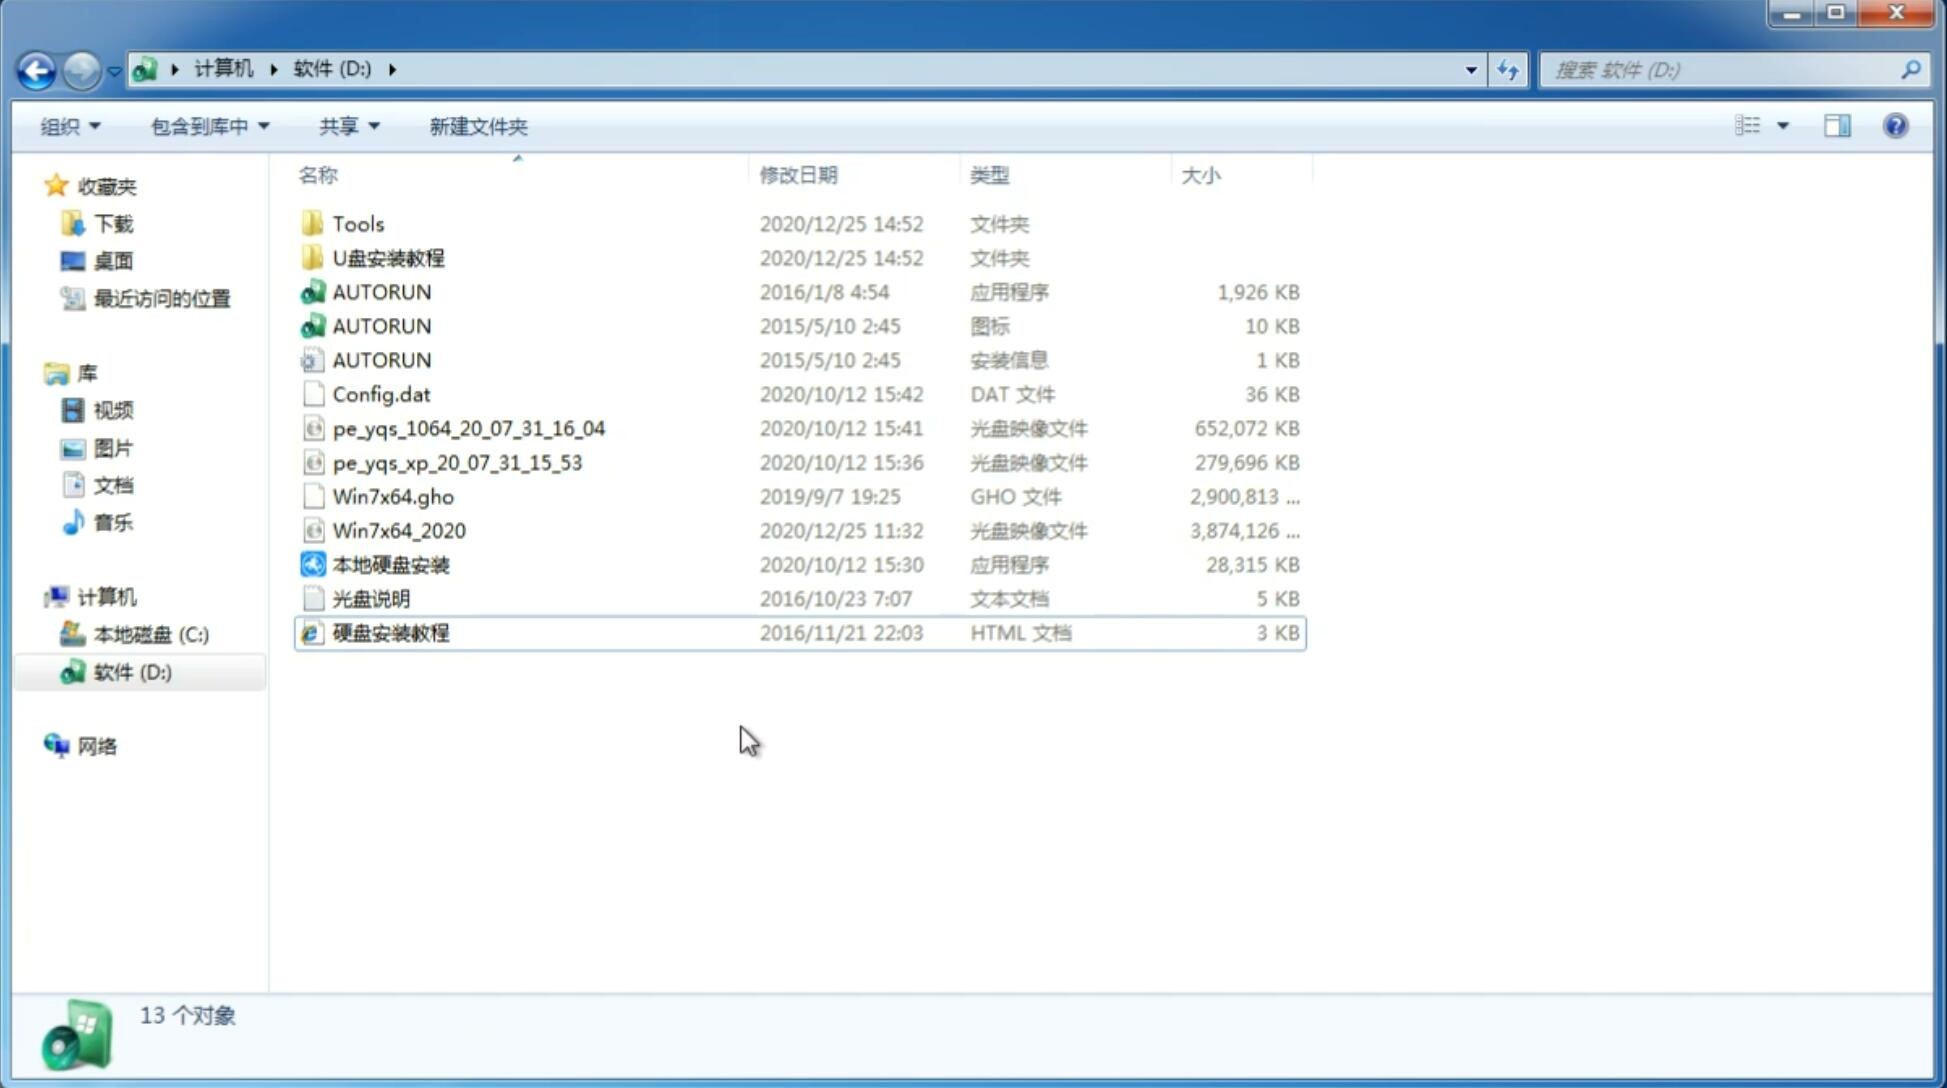Open Win7x64_2020 disc image file
This screenshot has height=1088, width=1947.
click(398, 529)
